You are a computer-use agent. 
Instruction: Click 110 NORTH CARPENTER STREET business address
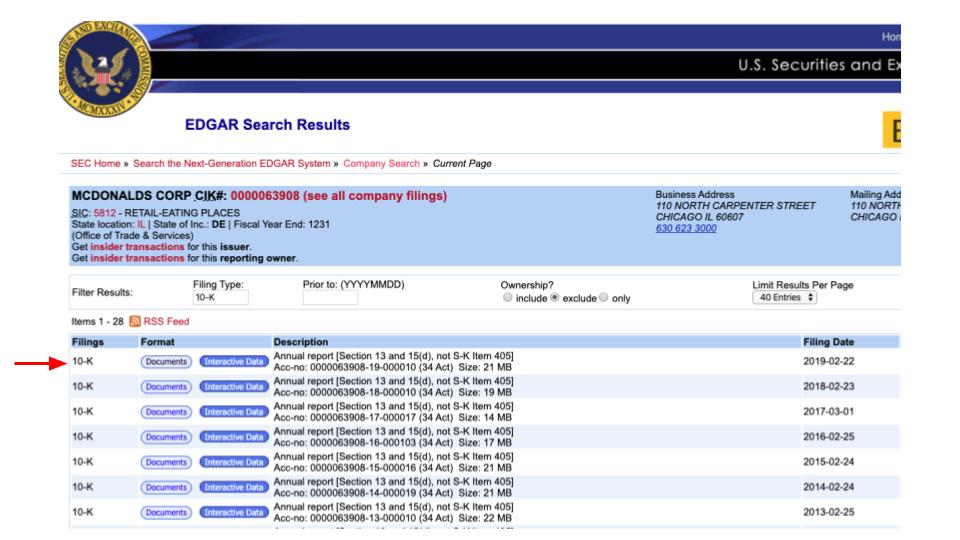tap(735, 206)
